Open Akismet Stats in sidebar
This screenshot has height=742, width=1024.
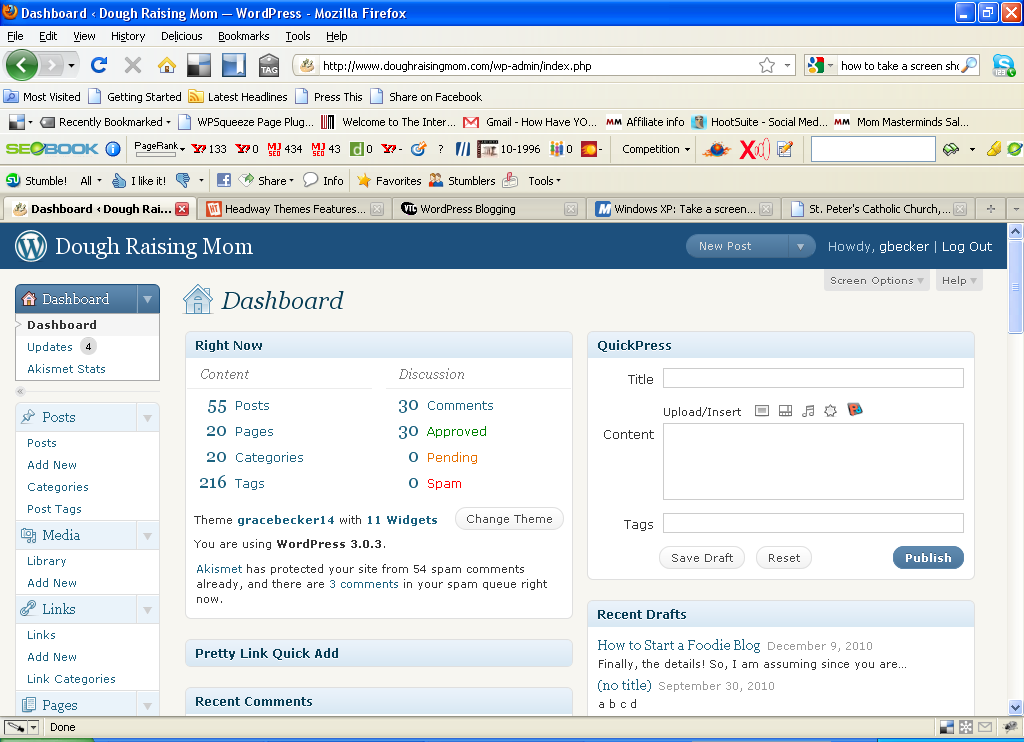tap(66, 369)
